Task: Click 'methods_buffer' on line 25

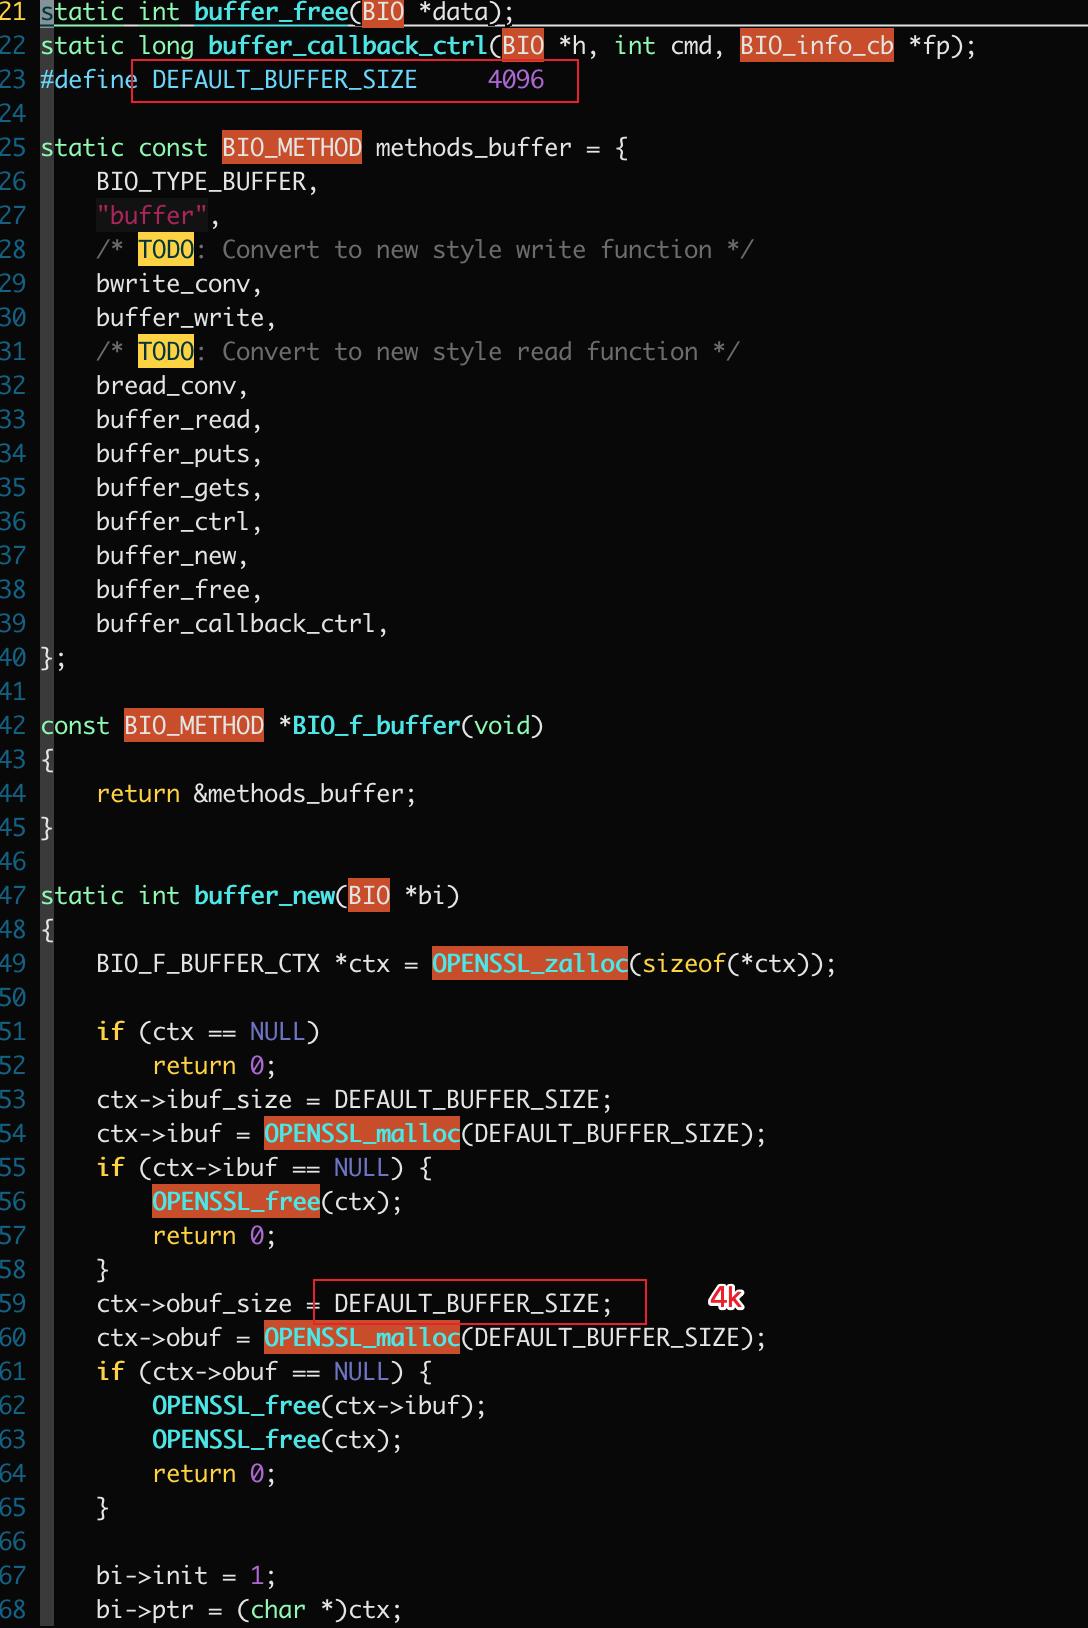Action: (473, 148)
